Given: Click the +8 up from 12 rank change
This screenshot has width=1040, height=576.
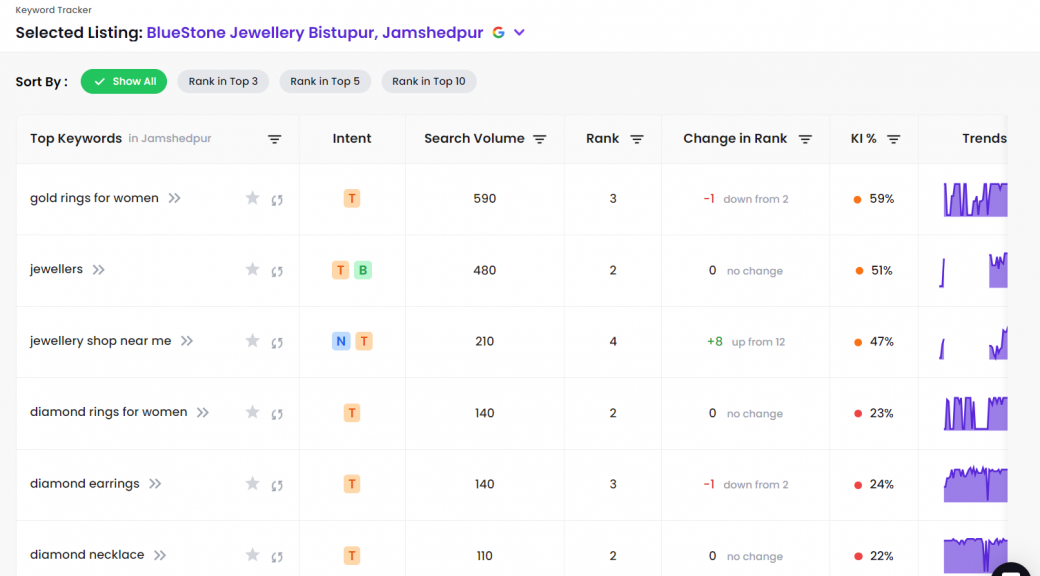Looking at the screenshot, I should (x=746, y=341).
